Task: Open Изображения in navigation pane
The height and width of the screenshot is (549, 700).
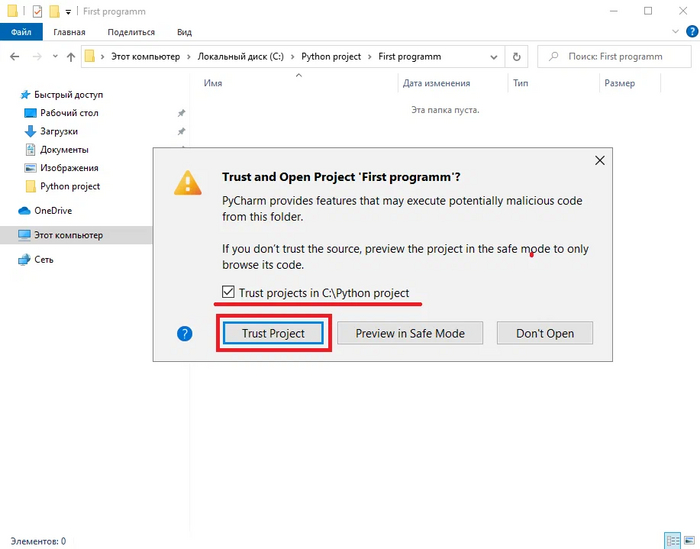Action: pyautogui.click(x=69, y=168)
